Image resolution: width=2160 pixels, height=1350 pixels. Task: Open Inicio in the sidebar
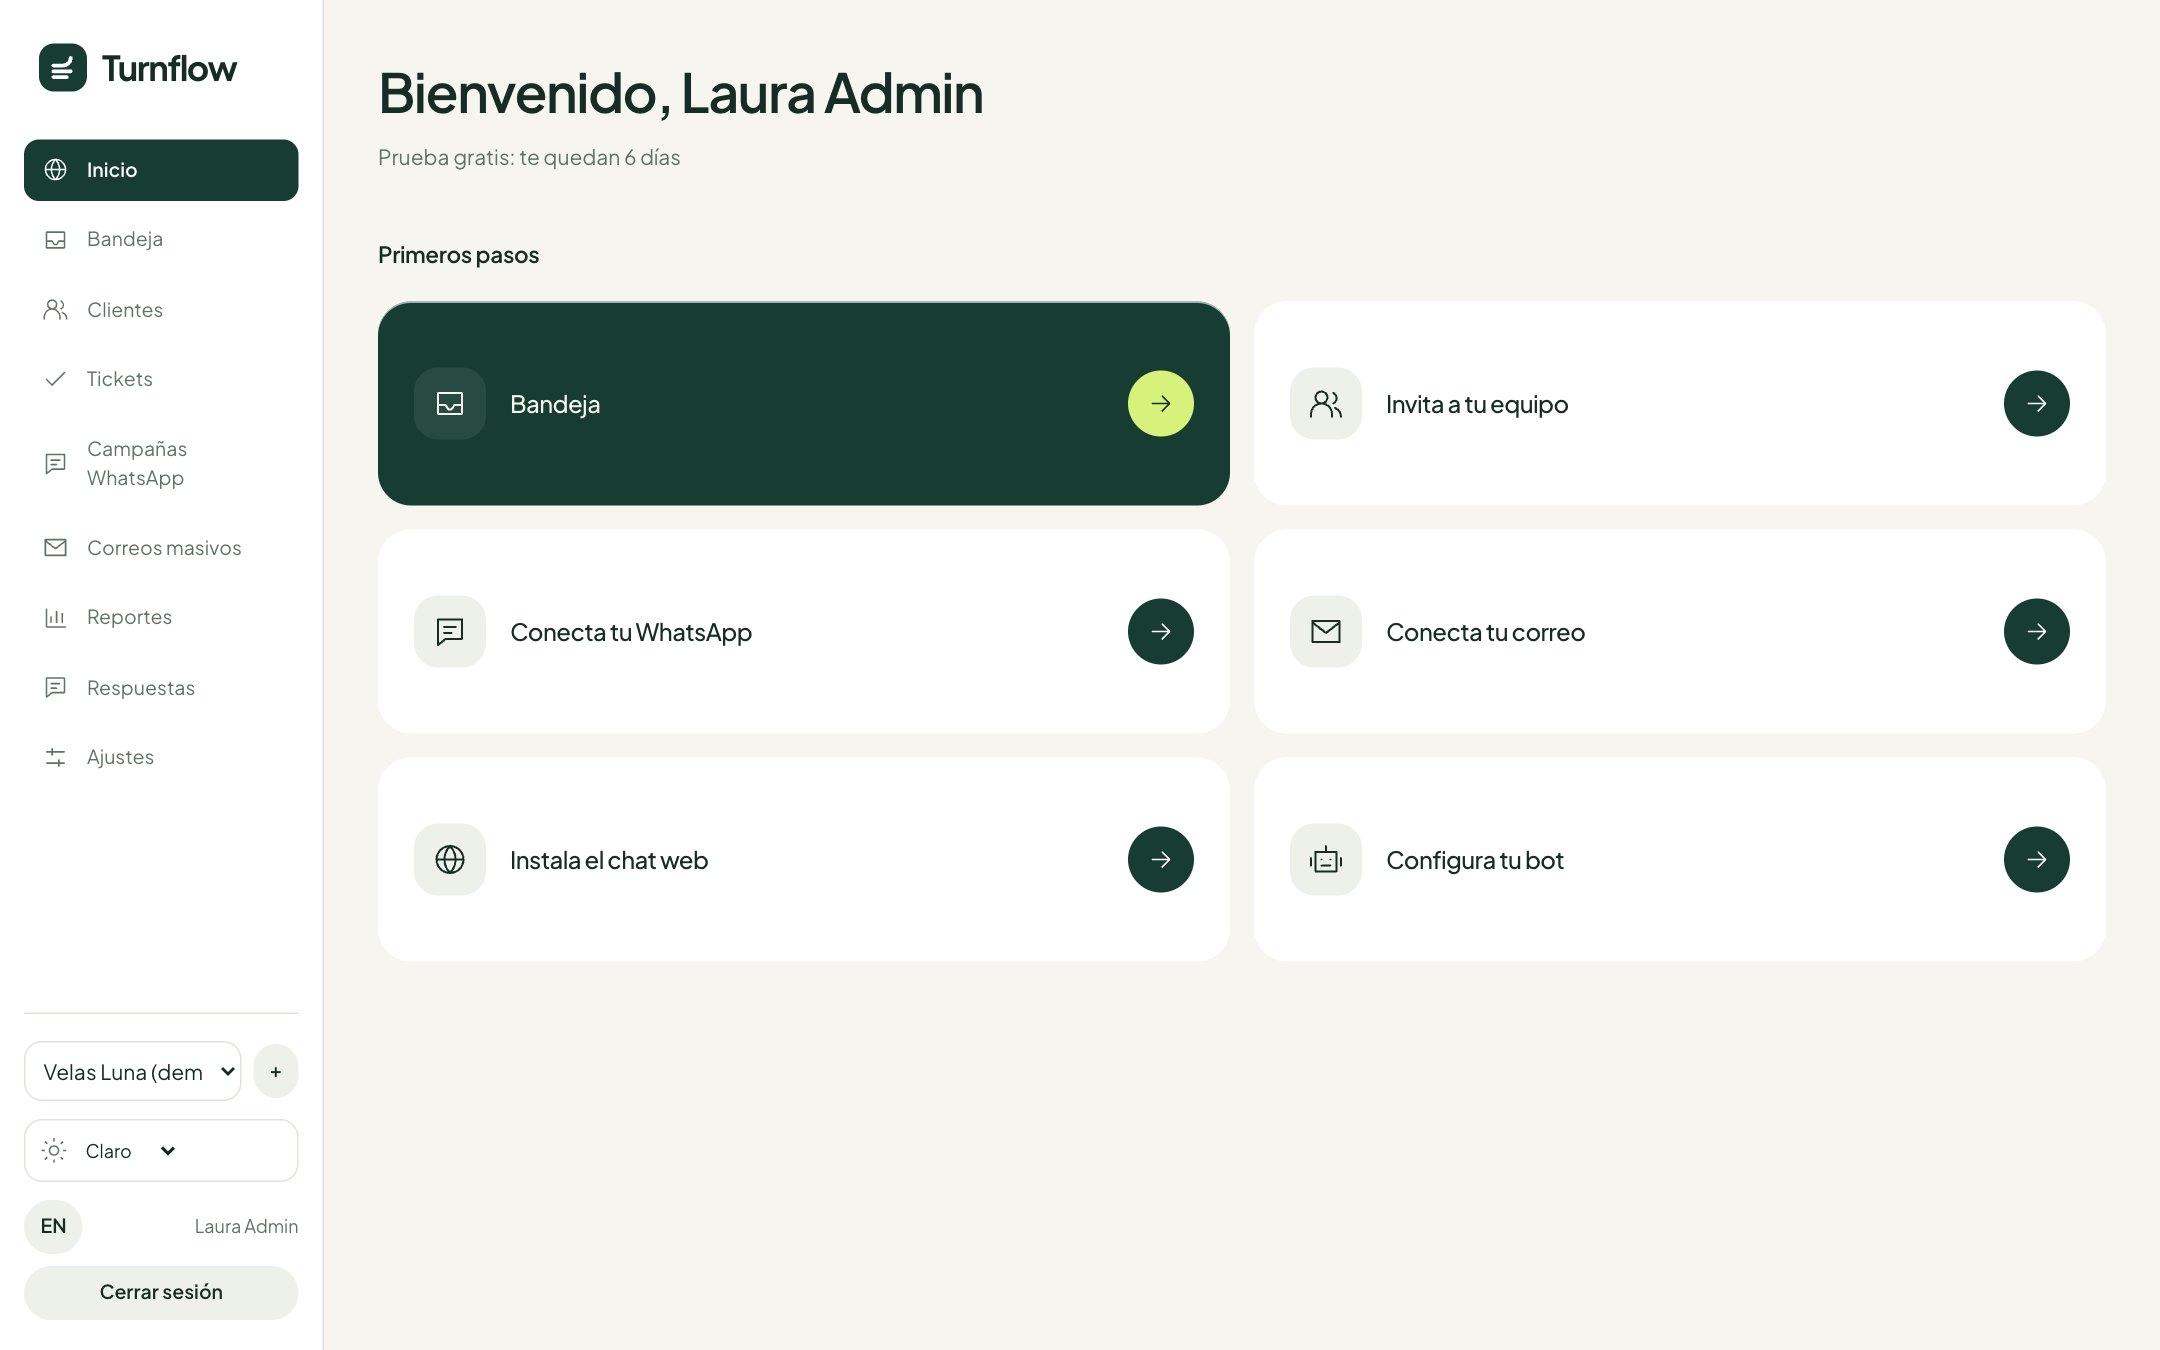[x=161, y=170]
